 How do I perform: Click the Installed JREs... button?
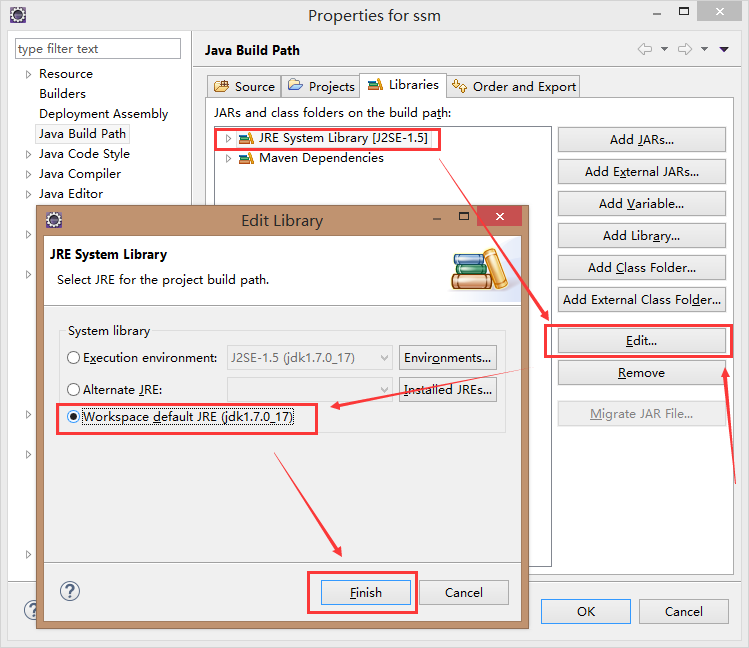[448, 390]
